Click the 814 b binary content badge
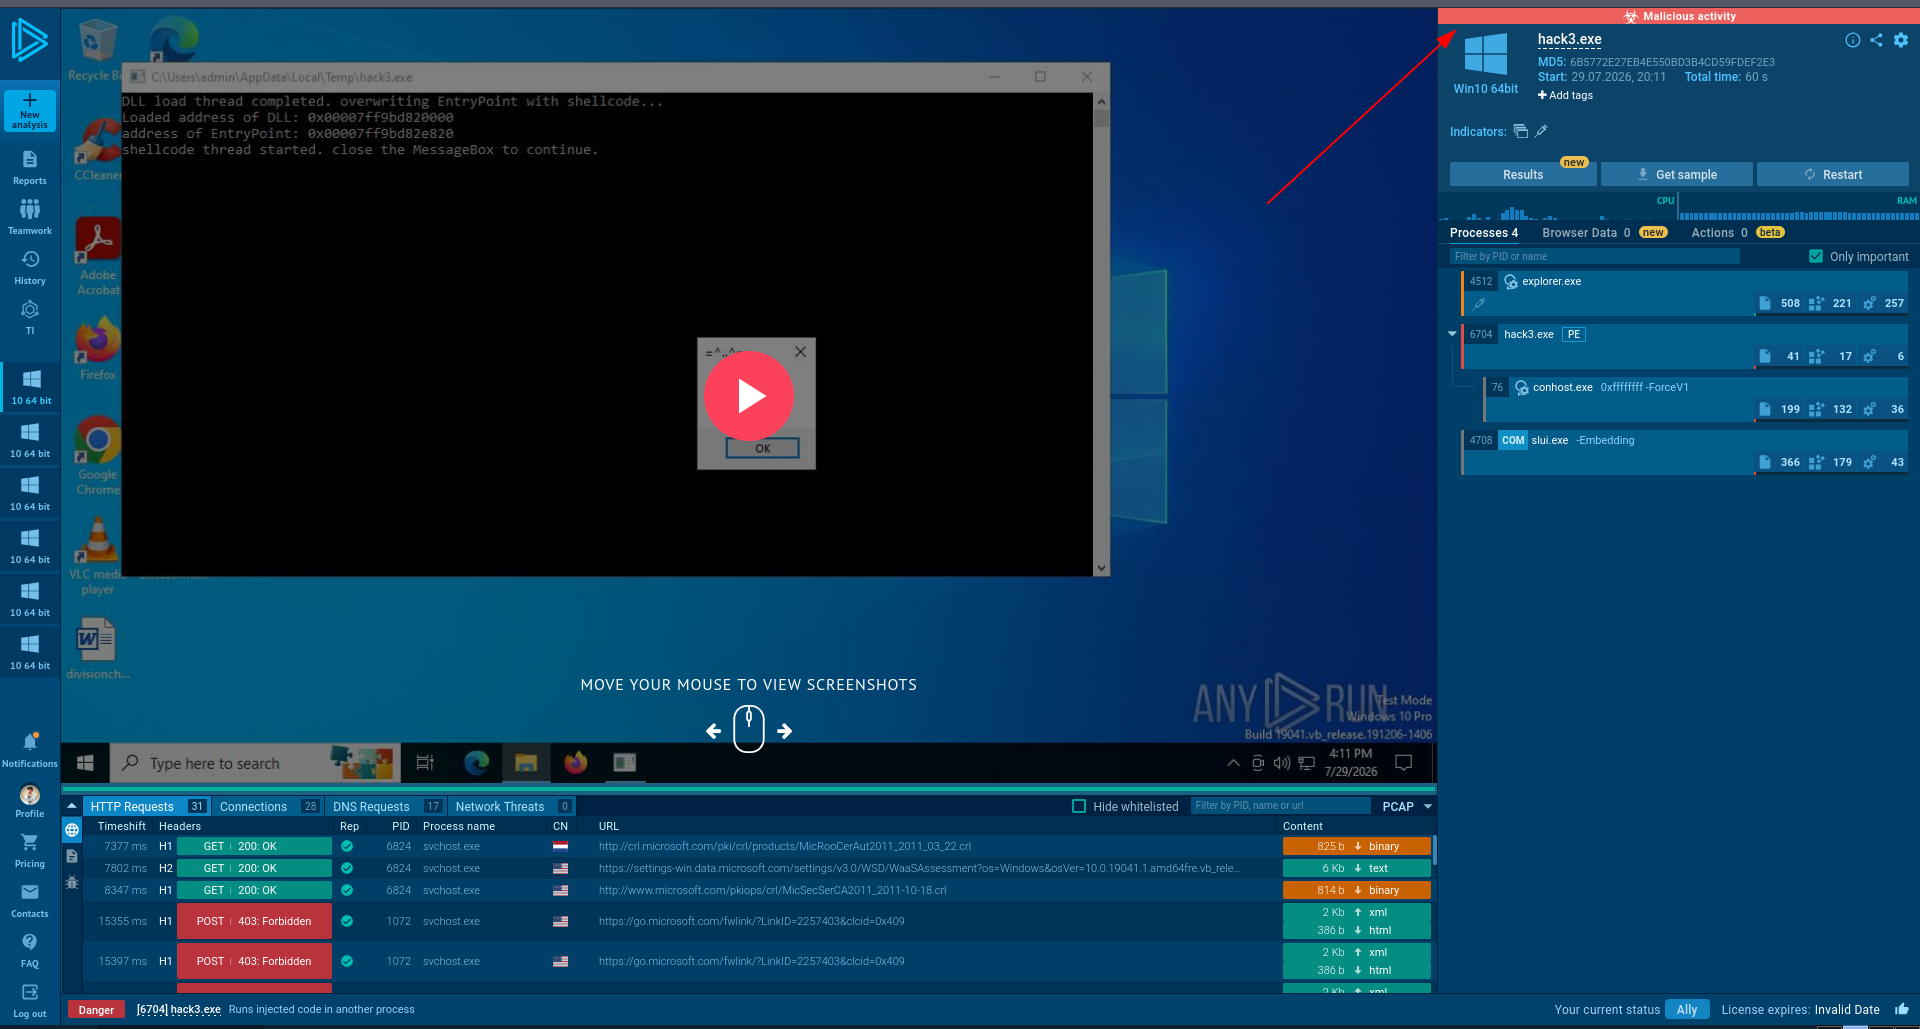Screen dimensions: 1920x1029 1357,890
